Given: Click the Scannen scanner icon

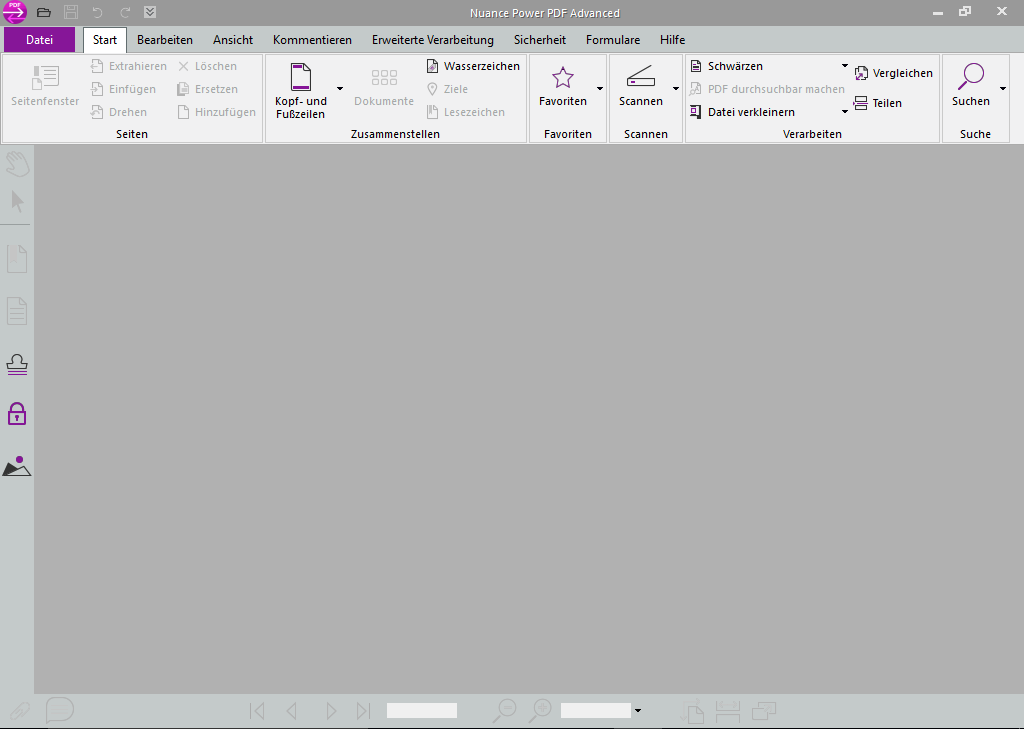Looking at the screenshot, I should click(640, 78).
